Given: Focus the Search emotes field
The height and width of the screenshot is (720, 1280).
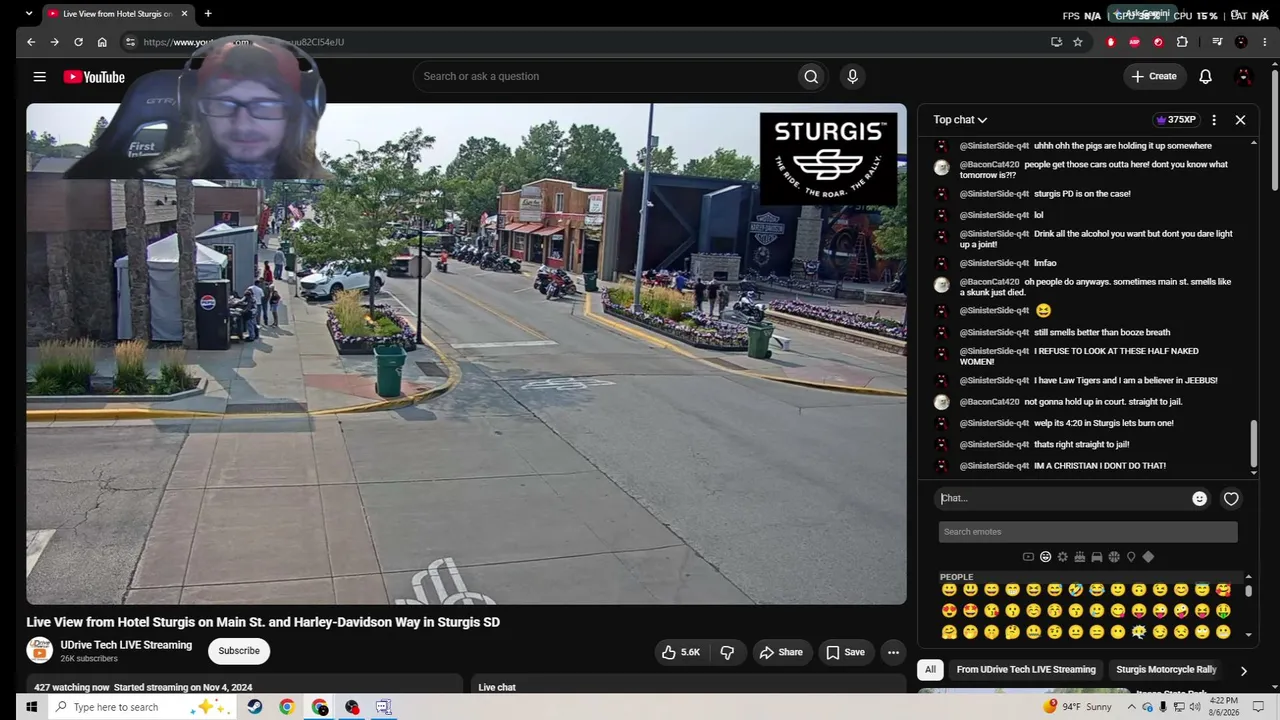Looking at the screenshot, I should pos(1088,532).
